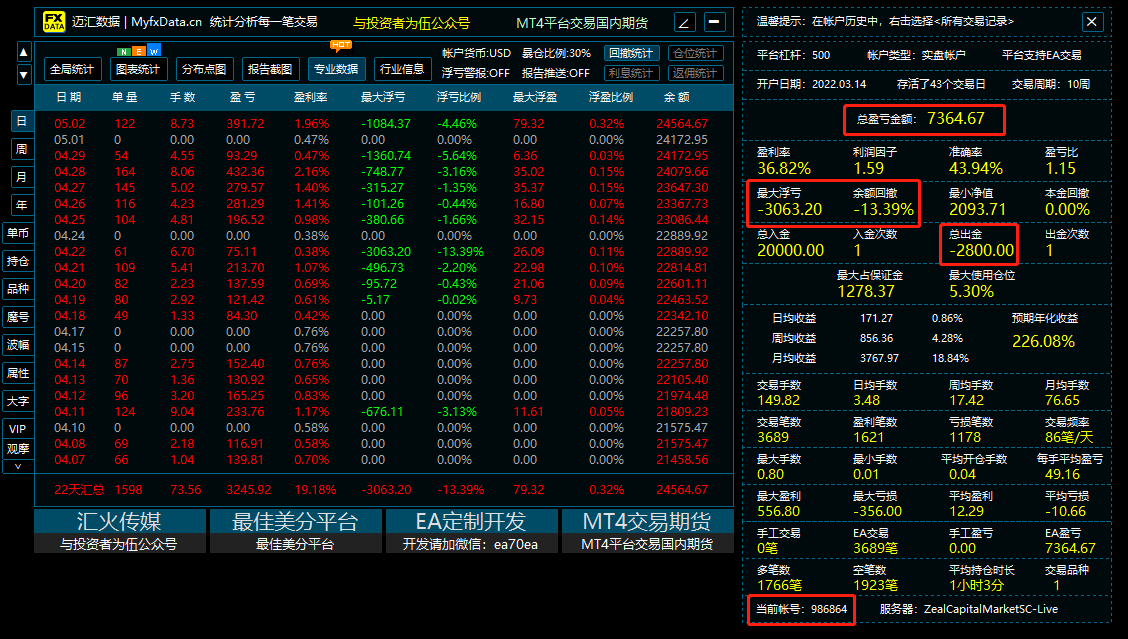Click the down arrow beside the toolbar
1128x639 pixels.
24,74
